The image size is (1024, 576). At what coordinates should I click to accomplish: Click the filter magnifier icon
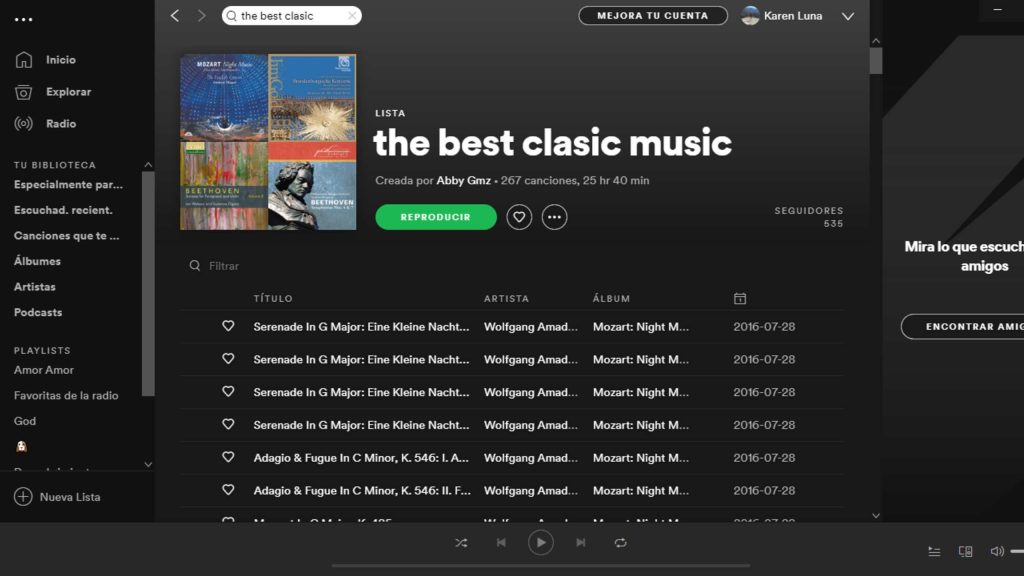coord(195,266)
